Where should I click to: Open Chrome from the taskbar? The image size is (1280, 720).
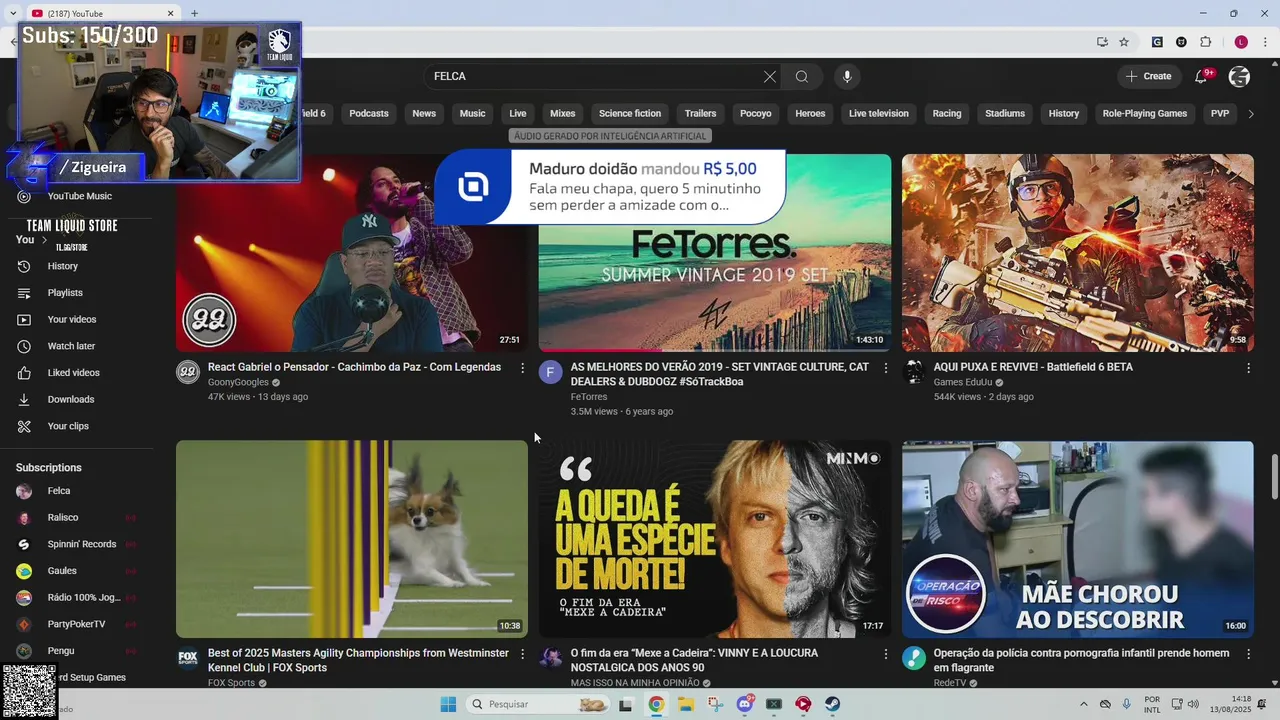(x=656, y=704)
